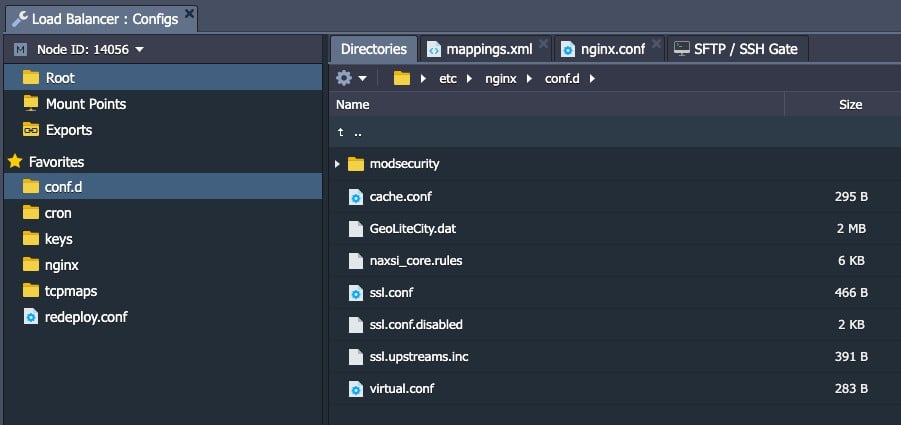This screenshot has height=425, width=901.
Task: Click the tcpmaps folder icon
Action: click(31, 291)
